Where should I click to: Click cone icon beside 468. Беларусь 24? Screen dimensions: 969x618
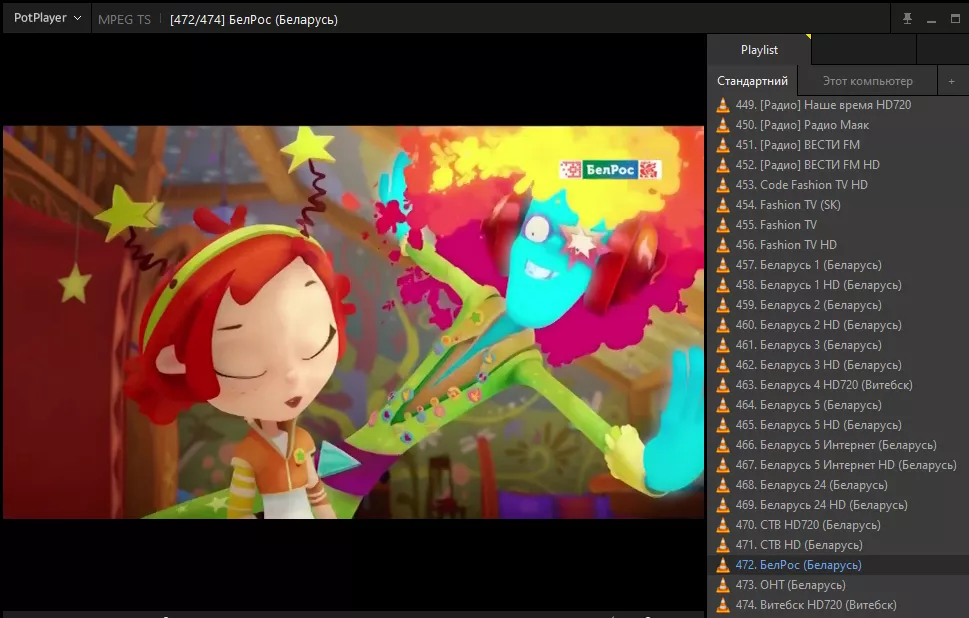pos(722,485)
